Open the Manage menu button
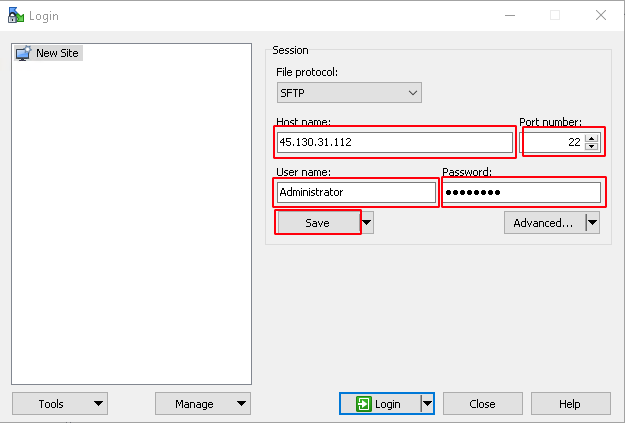The image size is (625, 423). pyautogui.click(x=203, y=404)
